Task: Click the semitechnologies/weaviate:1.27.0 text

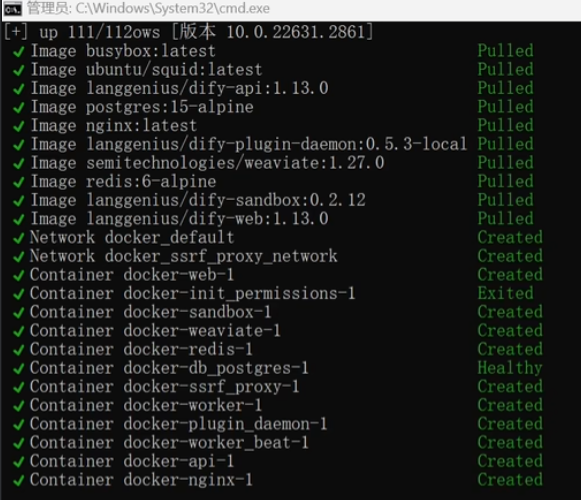Action: point(235,163)
